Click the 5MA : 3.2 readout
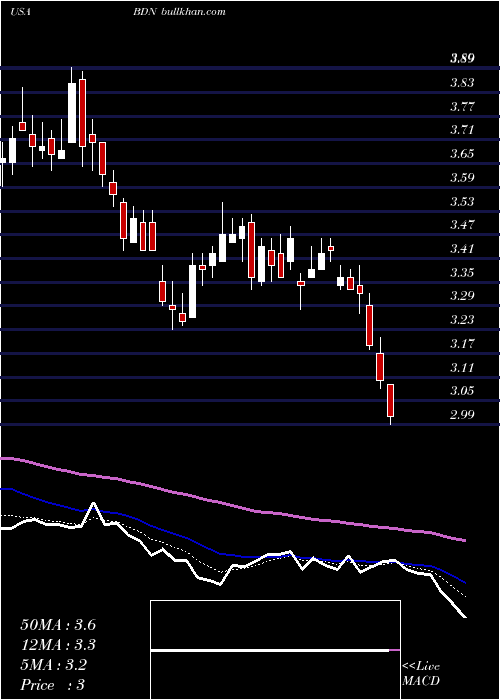500x700 pixels. coord(54,665)
